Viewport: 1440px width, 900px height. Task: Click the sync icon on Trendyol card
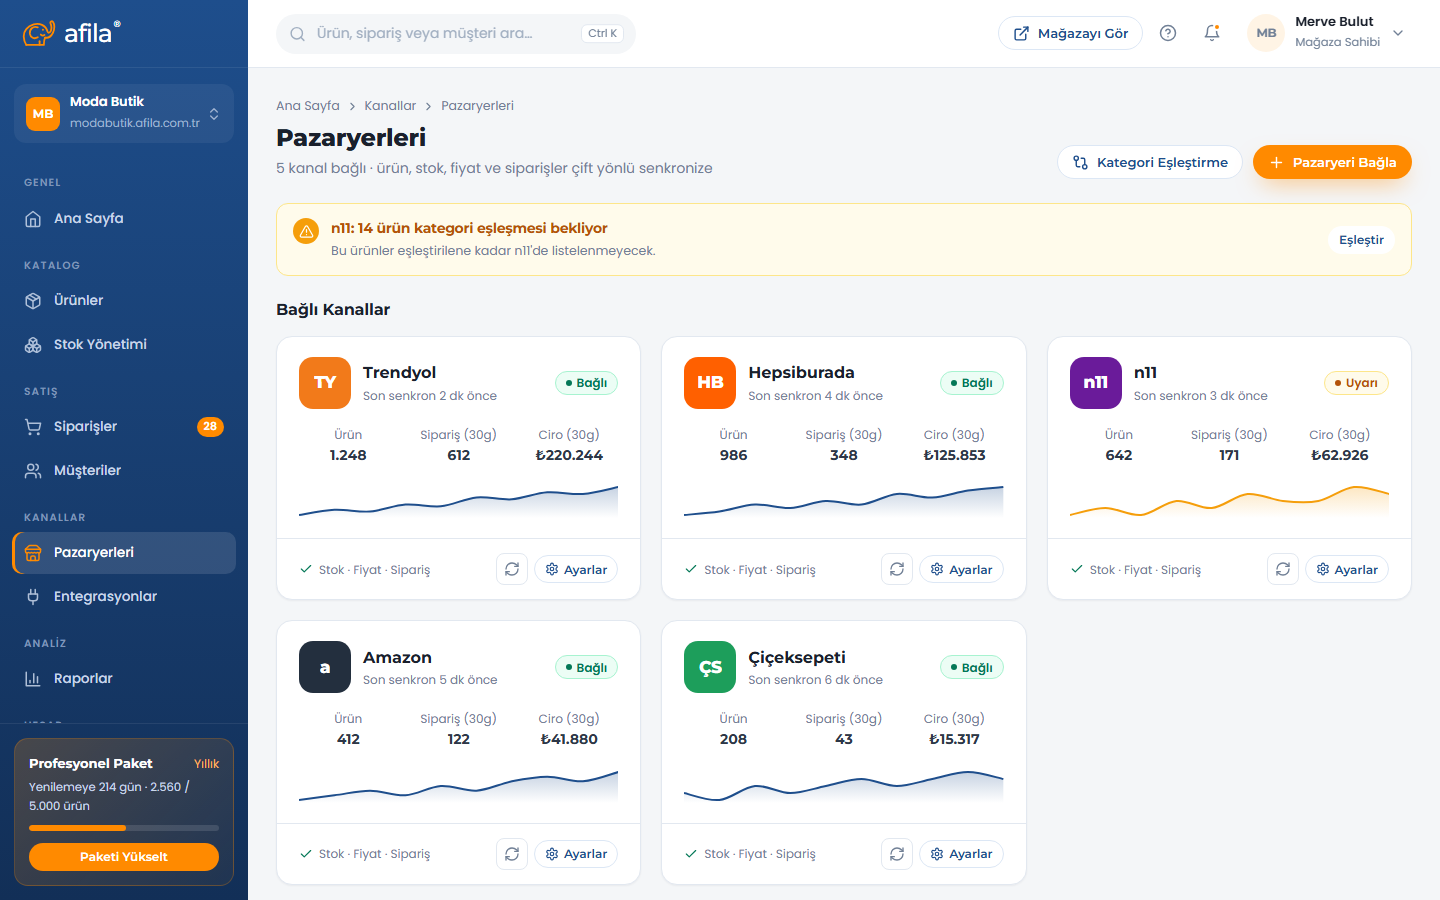[512, 569]
